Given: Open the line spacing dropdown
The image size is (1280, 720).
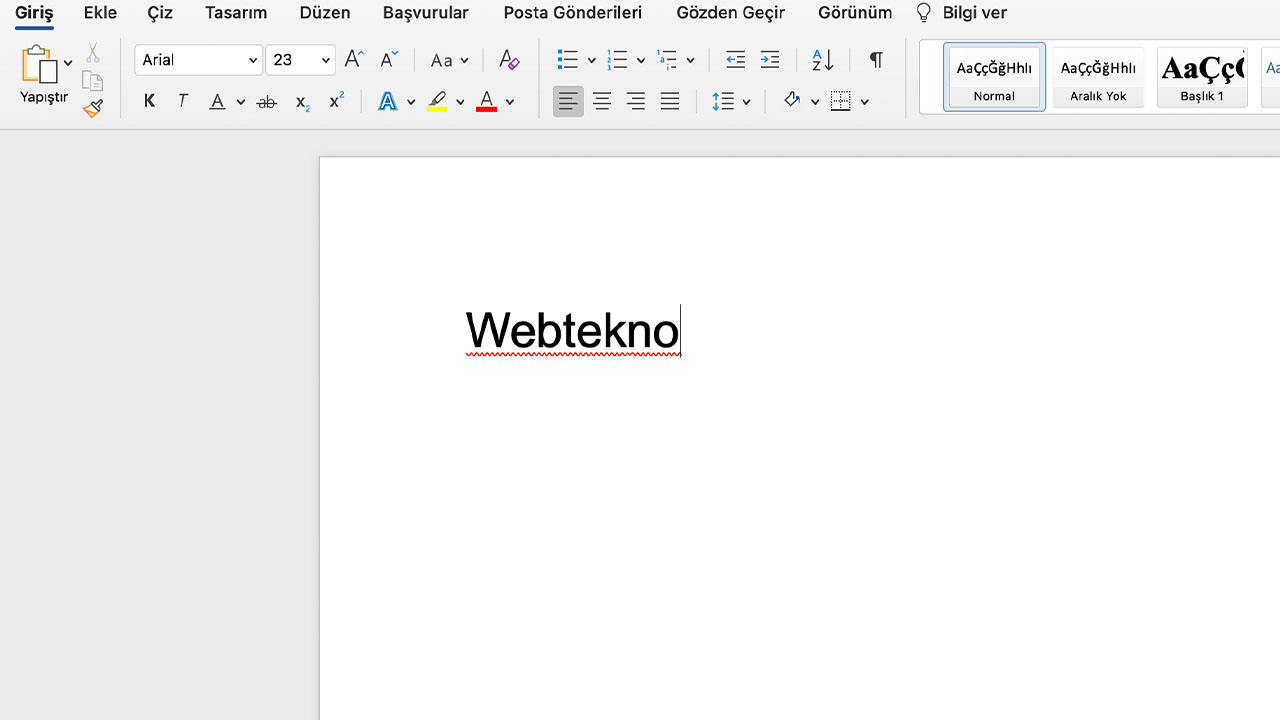Looking at the screenshot, I should [x=746, y=101].
